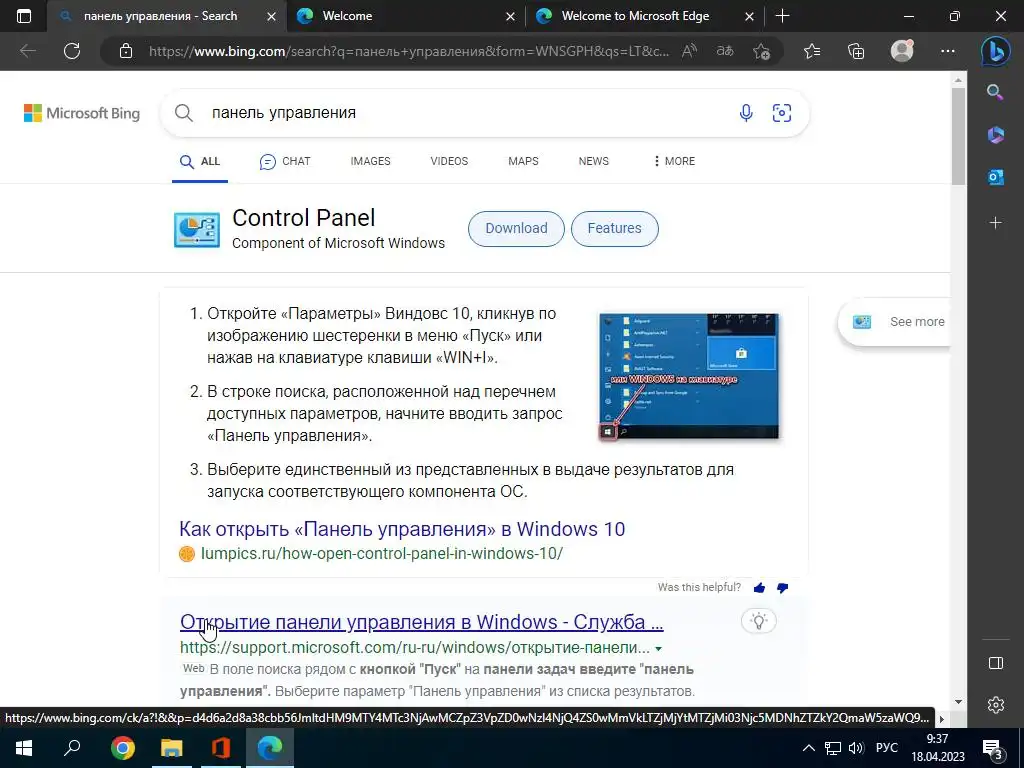Show translate options icon
This screenshot has height=768, width=1024.
point(725,51)
